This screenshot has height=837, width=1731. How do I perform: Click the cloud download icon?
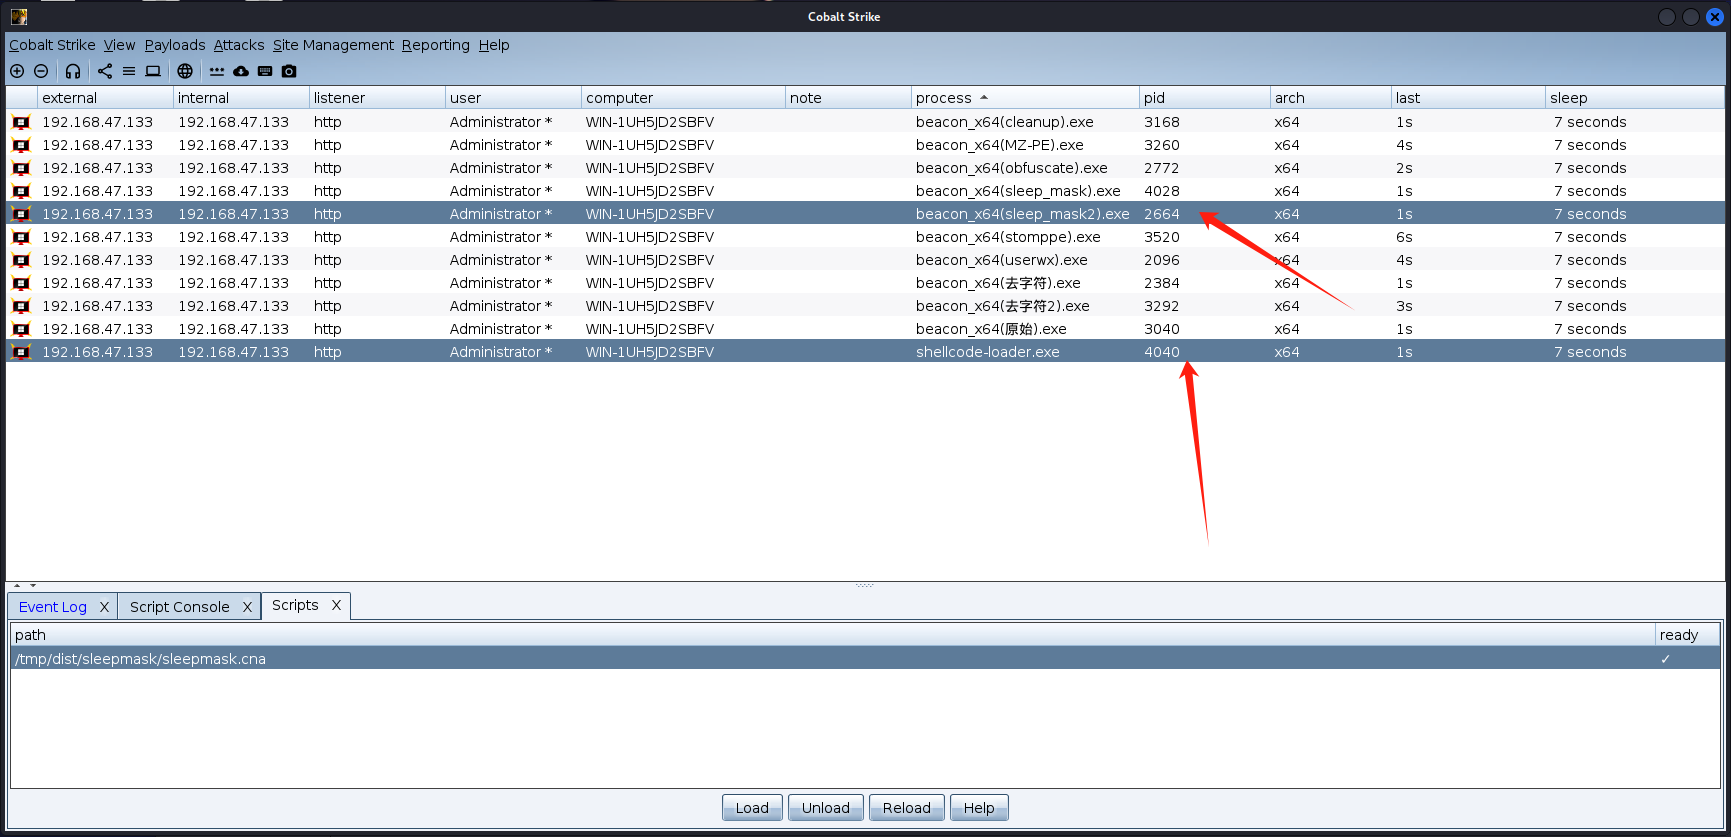pyautogui.click(x=241, y=71)
